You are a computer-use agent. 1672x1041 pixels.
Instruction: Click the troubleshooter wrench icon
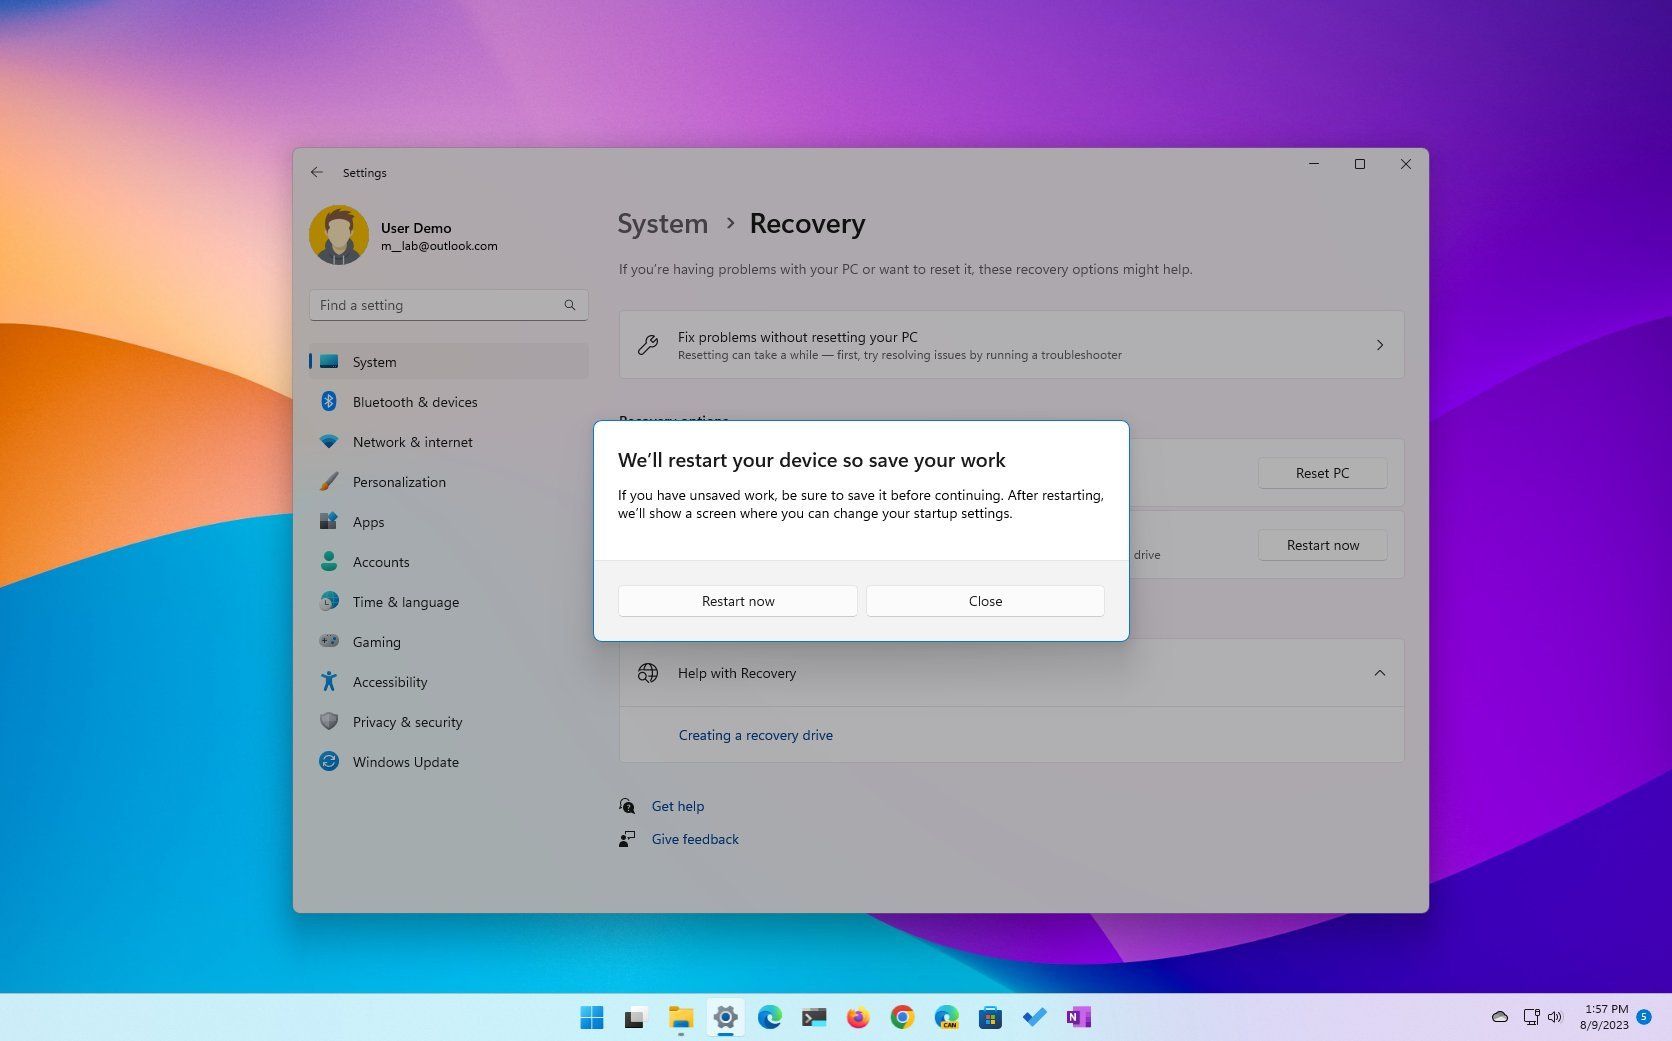click(x=648, y=345)
